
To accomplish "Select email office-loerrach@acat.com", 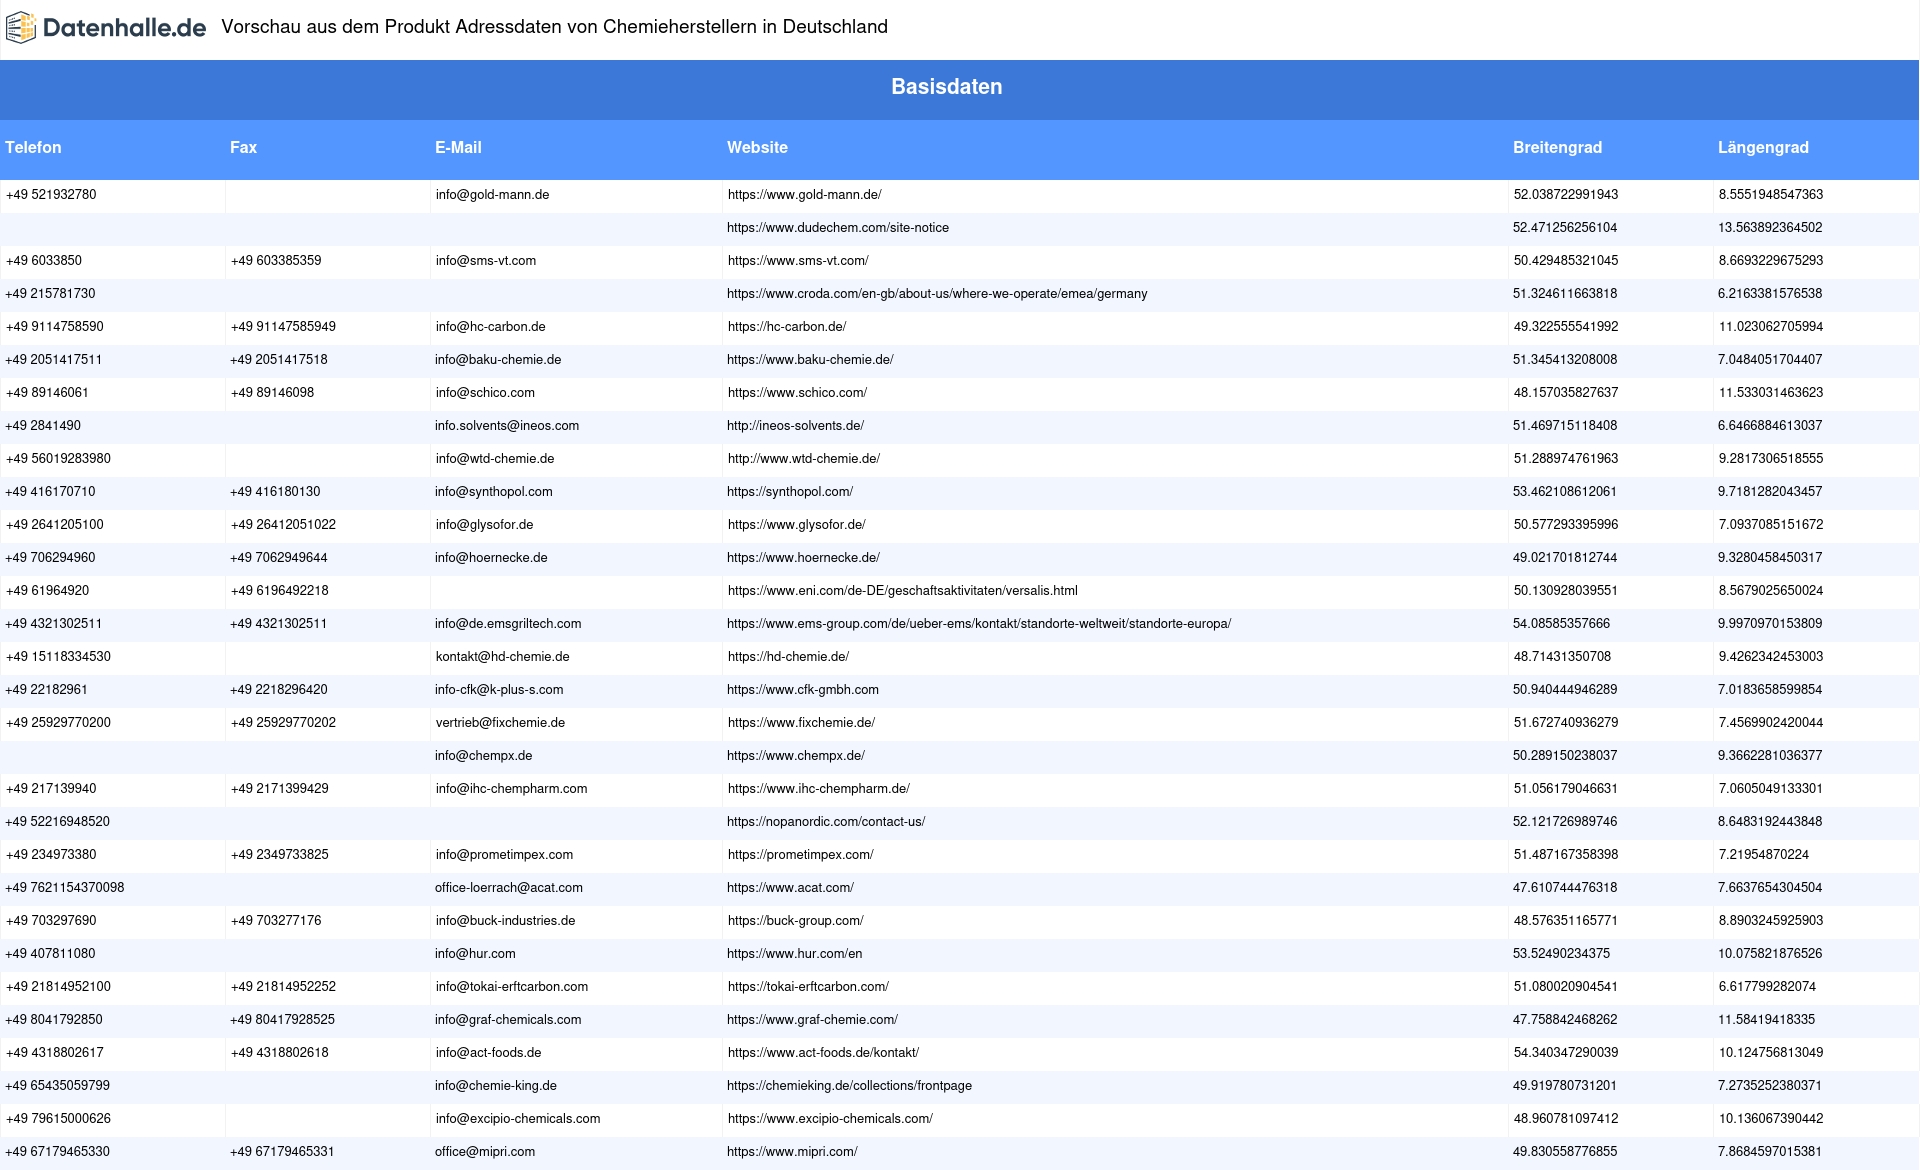I will 509,888.
